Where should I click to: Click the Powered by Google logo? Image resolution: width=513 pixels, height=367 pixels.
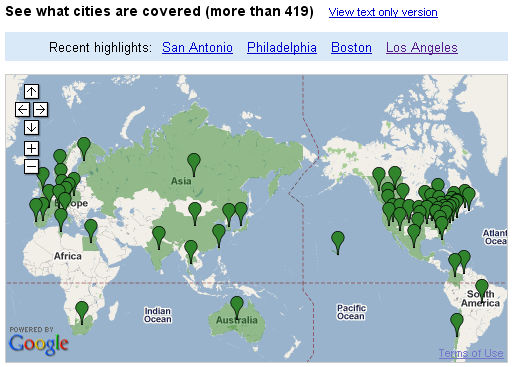tap(39, 340)
